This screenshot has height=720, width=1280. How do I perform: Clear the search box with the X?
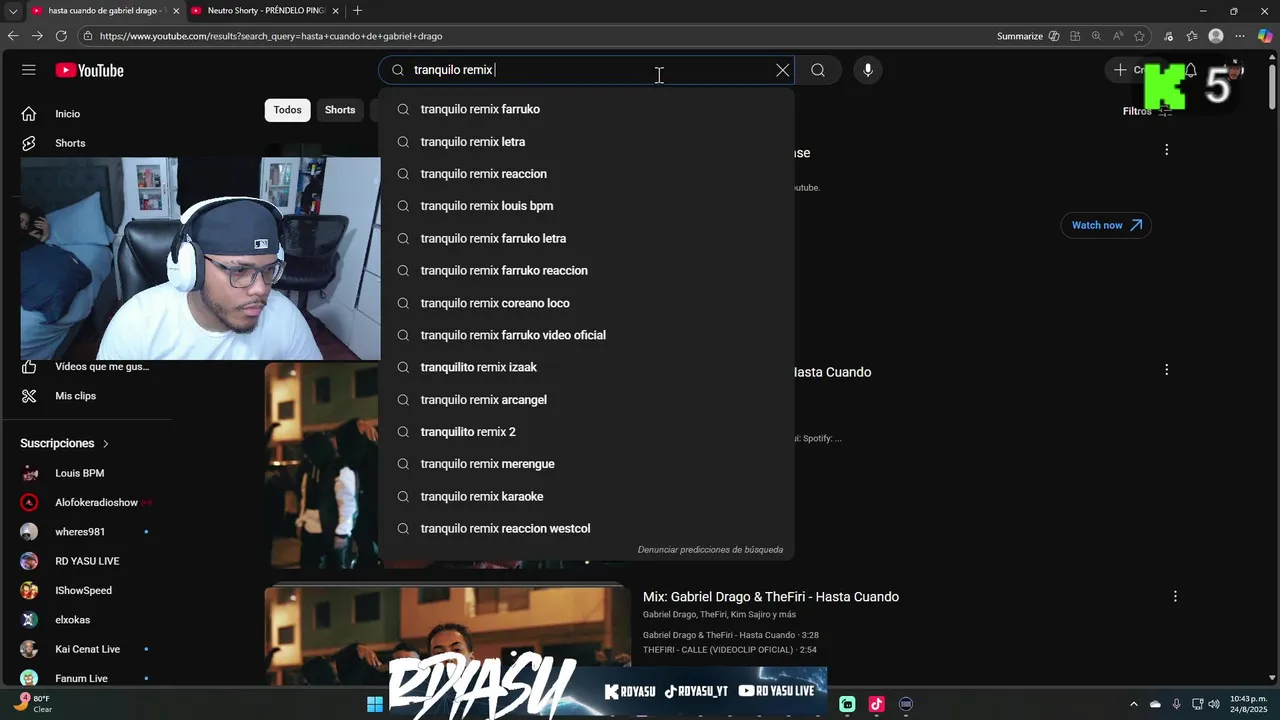pos(783,70)
